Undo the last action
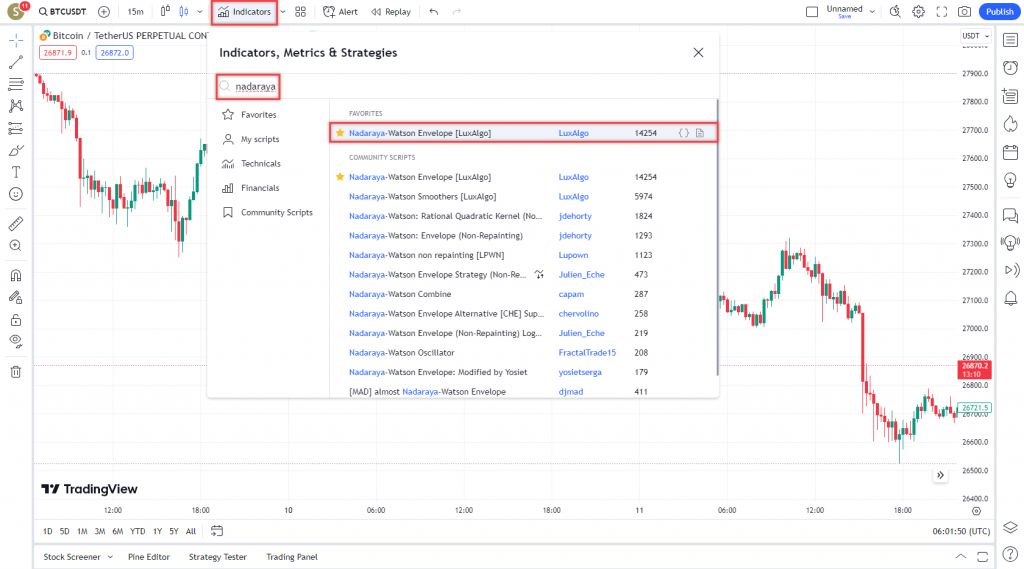Viewport: 1024px width, 569px height. tap(434, 12)
